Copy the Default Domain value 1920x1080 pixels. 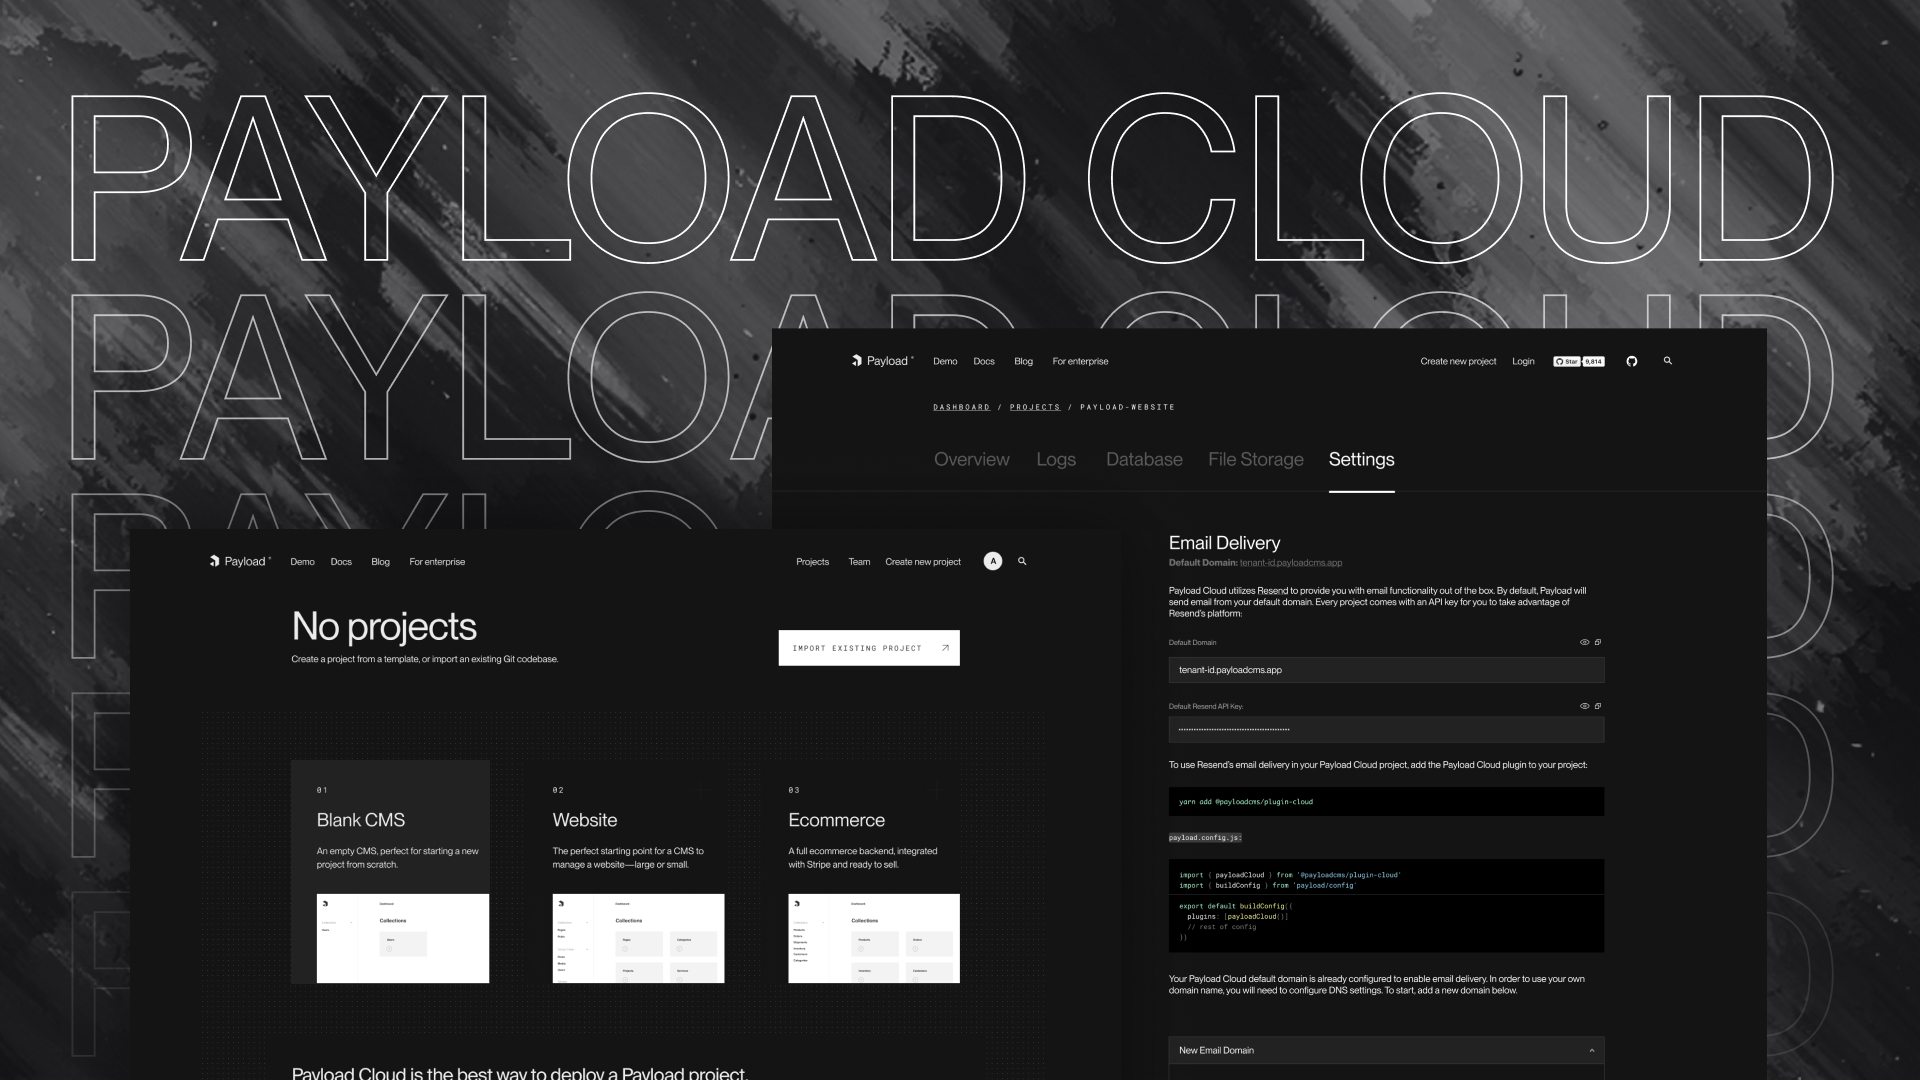pyautogui.click(x=1597, y=642)
